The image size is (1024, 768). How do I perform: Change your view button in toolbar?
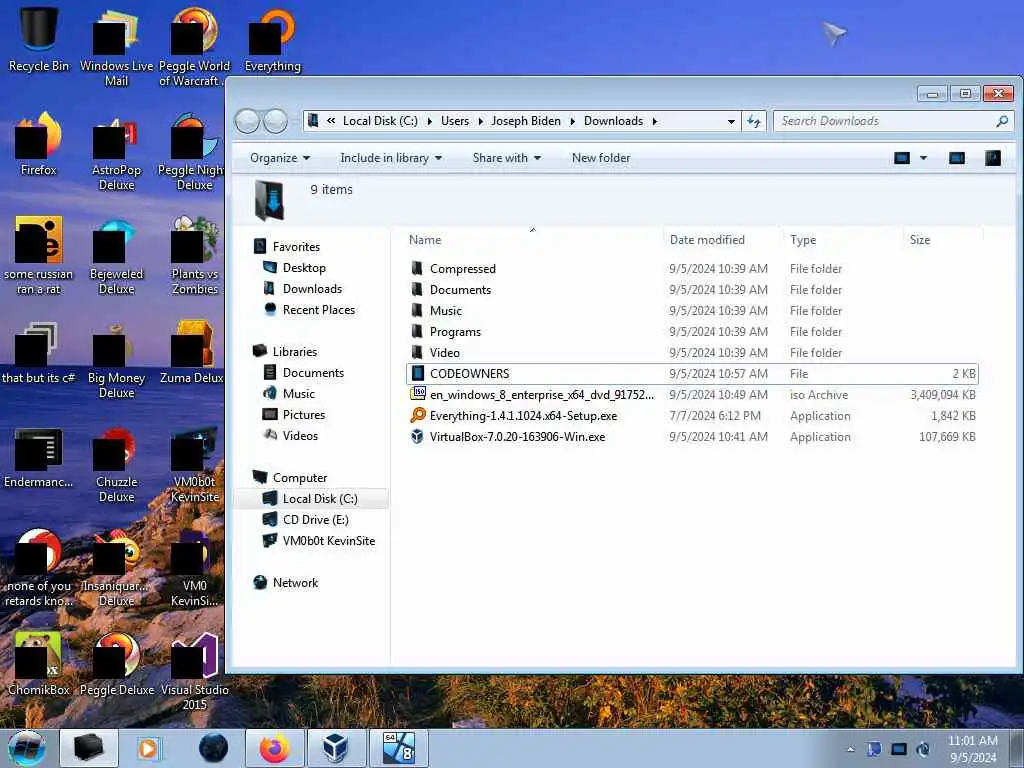pyautogui.click(x=902, y=158)
